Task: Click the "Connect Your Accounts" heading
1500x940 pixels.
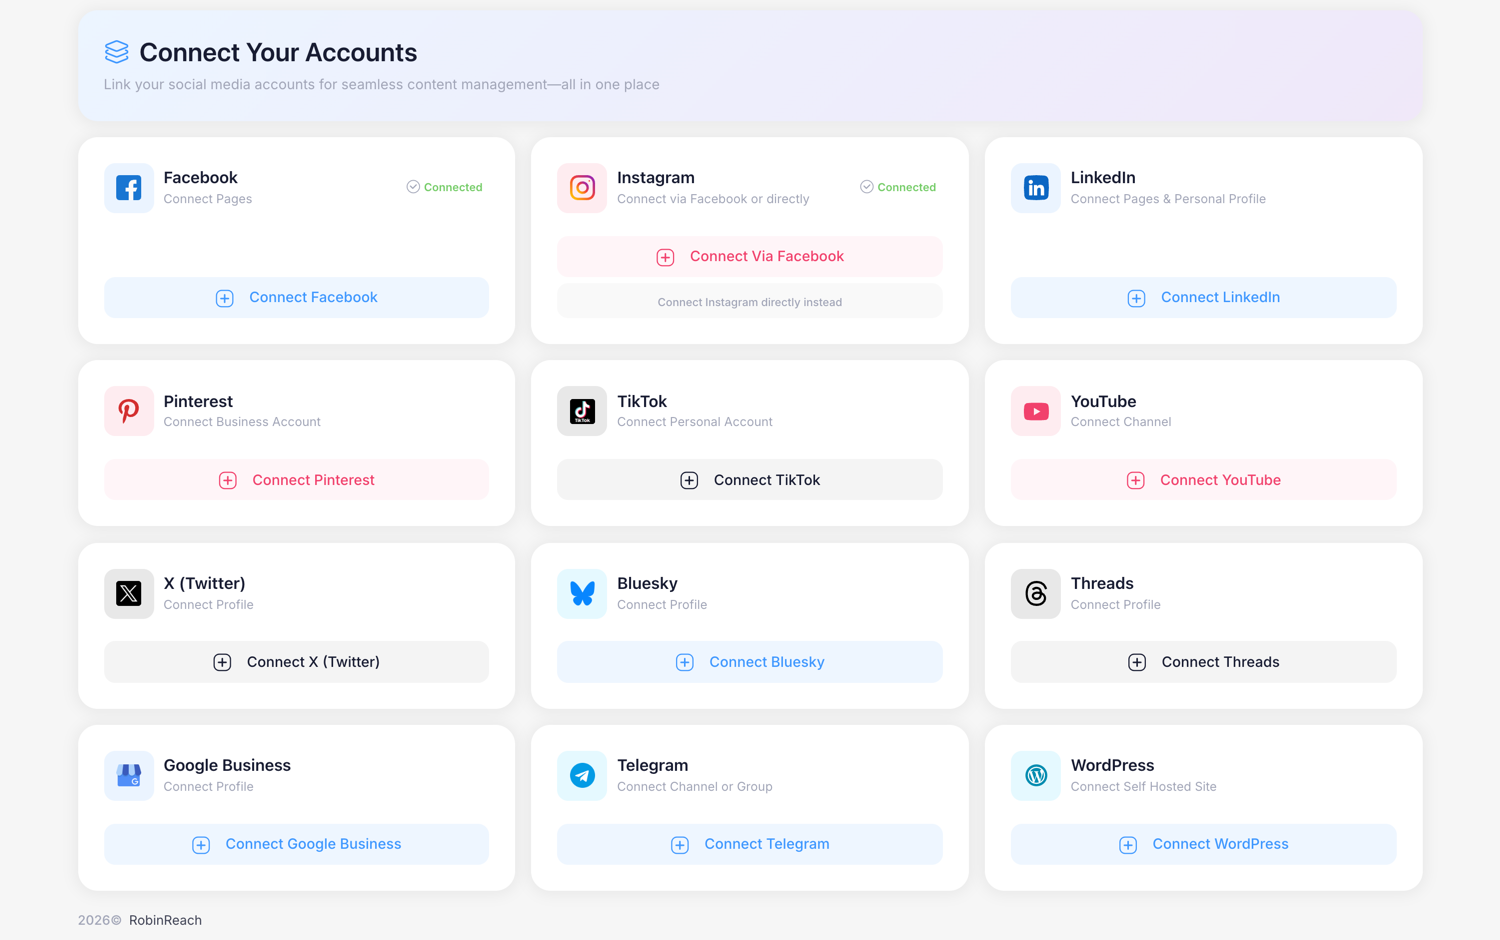Action: click(x=278, y=52)
